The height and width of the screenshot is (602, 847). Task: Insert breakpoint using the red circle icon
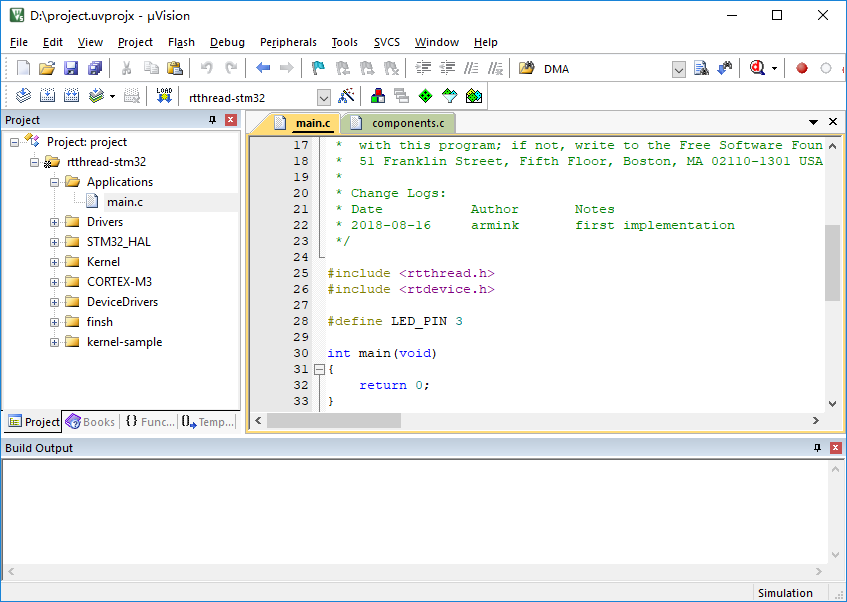click(801, 68)
